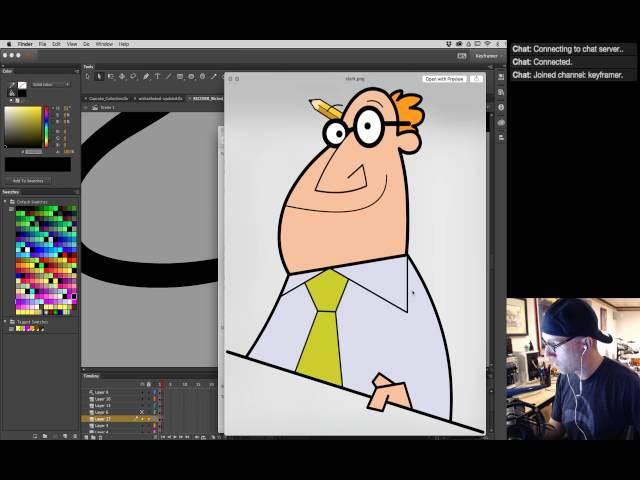Select the Pen tool
Screen dimensions: 640x480
click(x=146, y=76)
